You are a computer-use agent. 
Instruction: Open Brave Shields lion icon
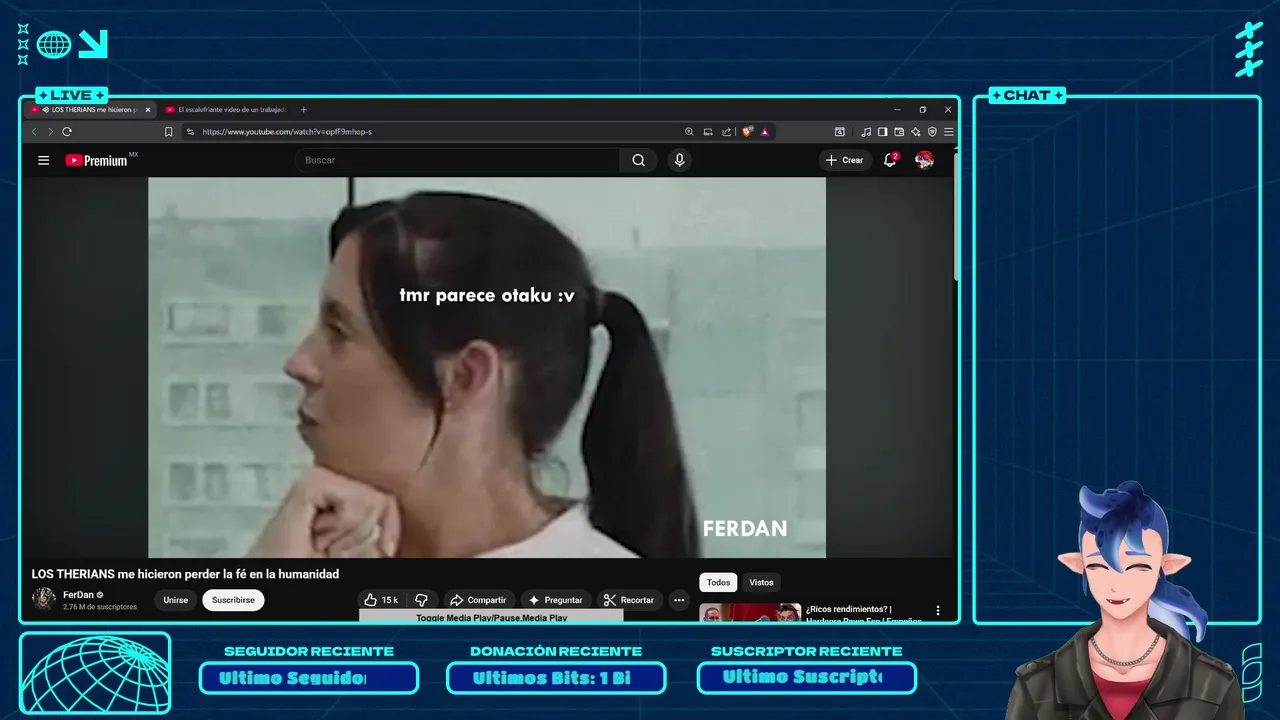[x=747, y=132]
